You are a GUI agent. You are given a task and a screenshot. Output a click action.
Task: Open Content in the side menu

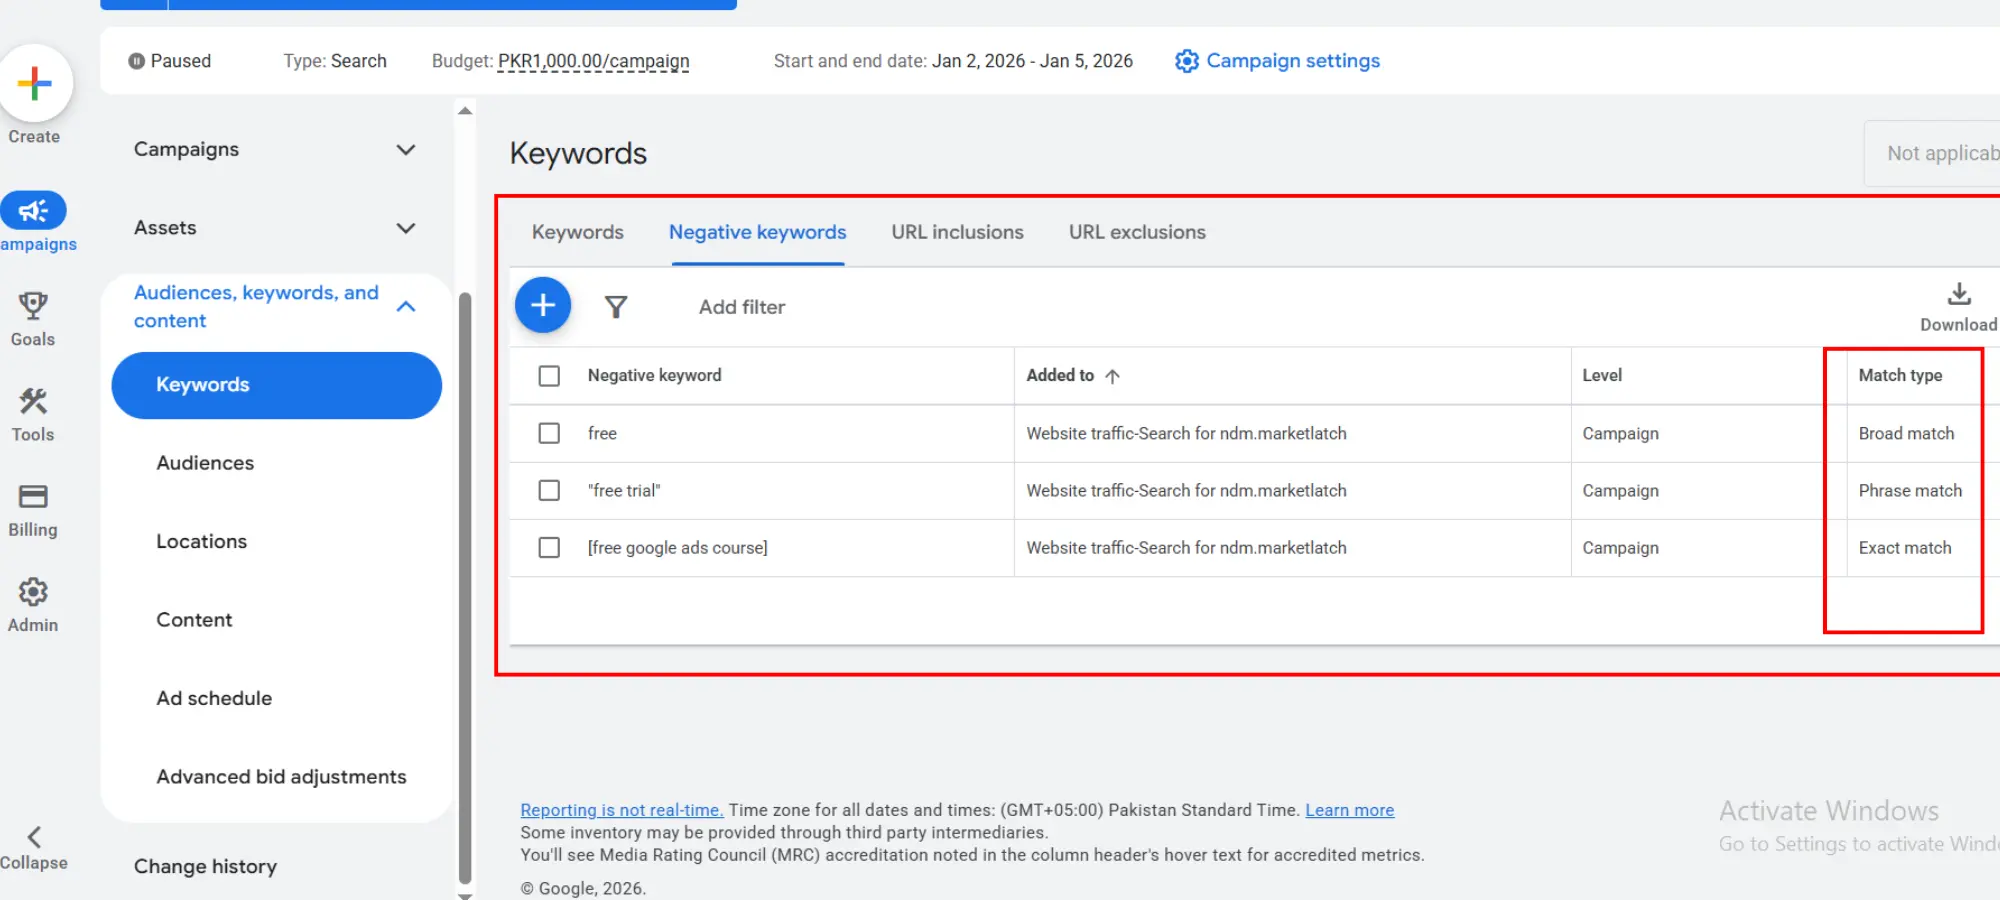(194, 620)
